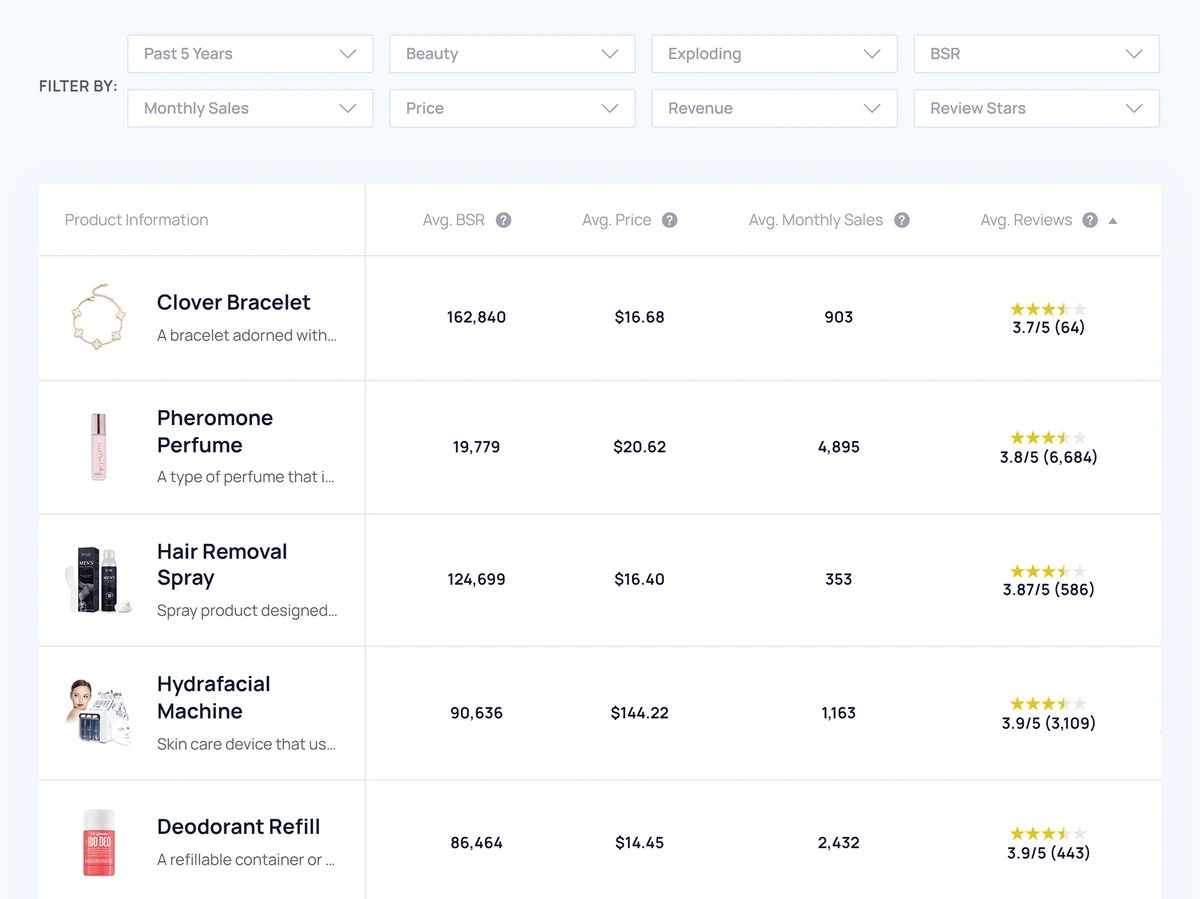Click the question mark next to Avg. Reviews
Viewport: 1200px width, 899px height.
pos(1090,220)
